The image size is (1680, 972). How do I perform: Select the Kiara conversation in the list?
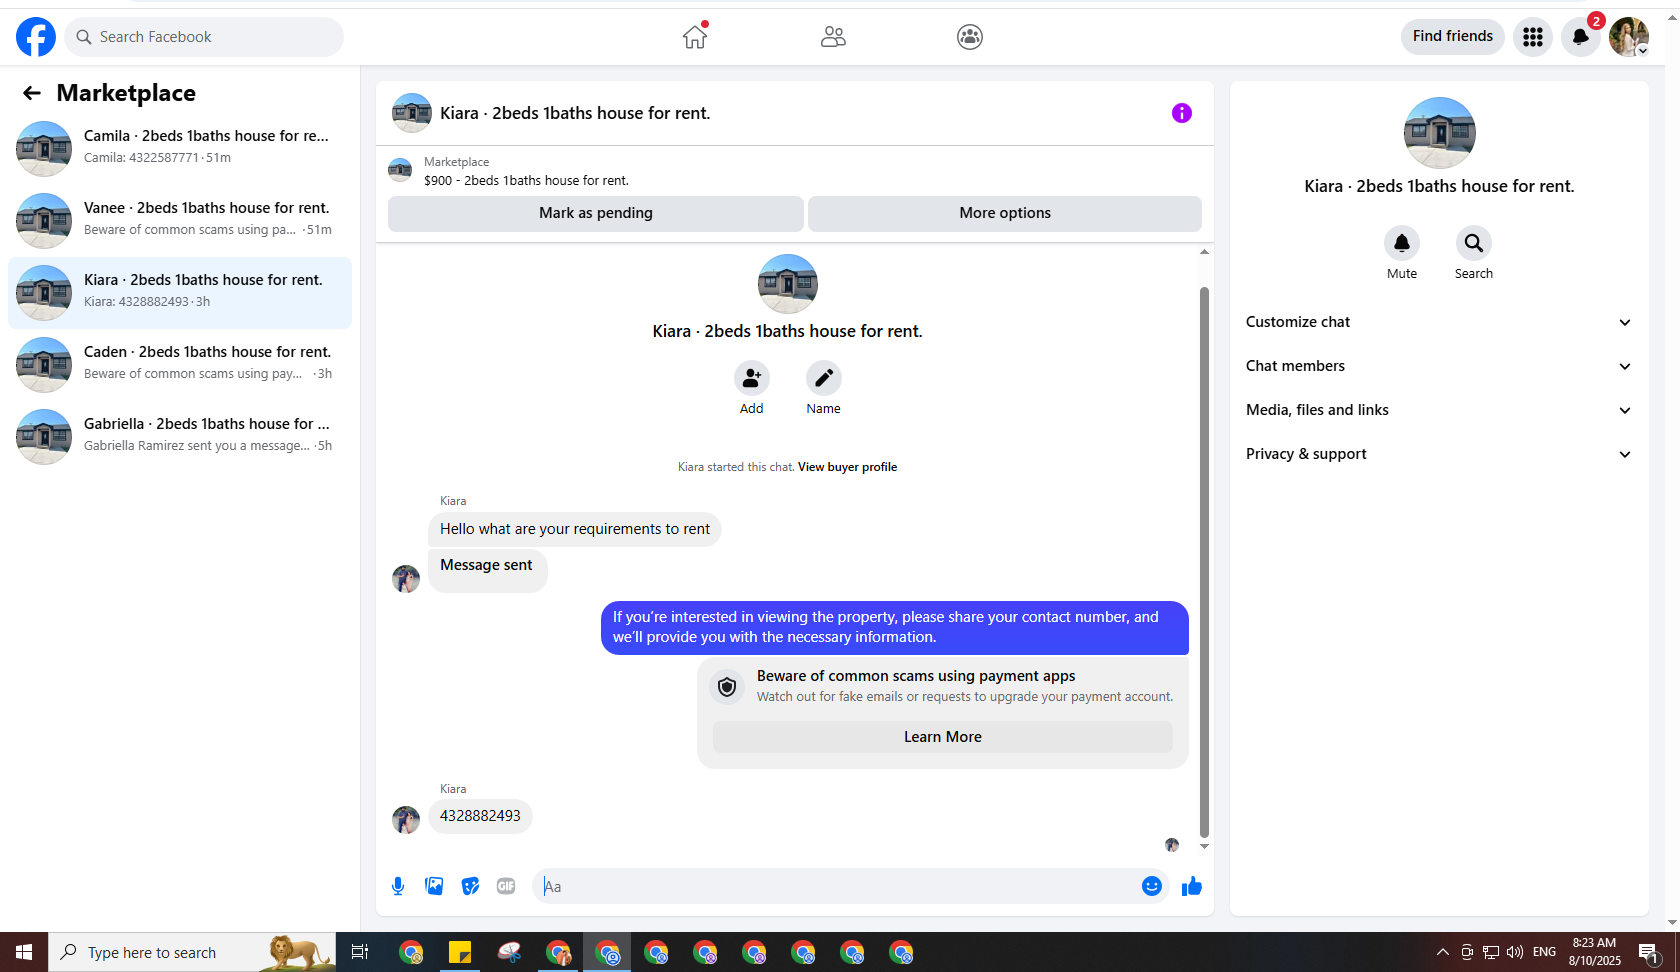tap(180, 293)
